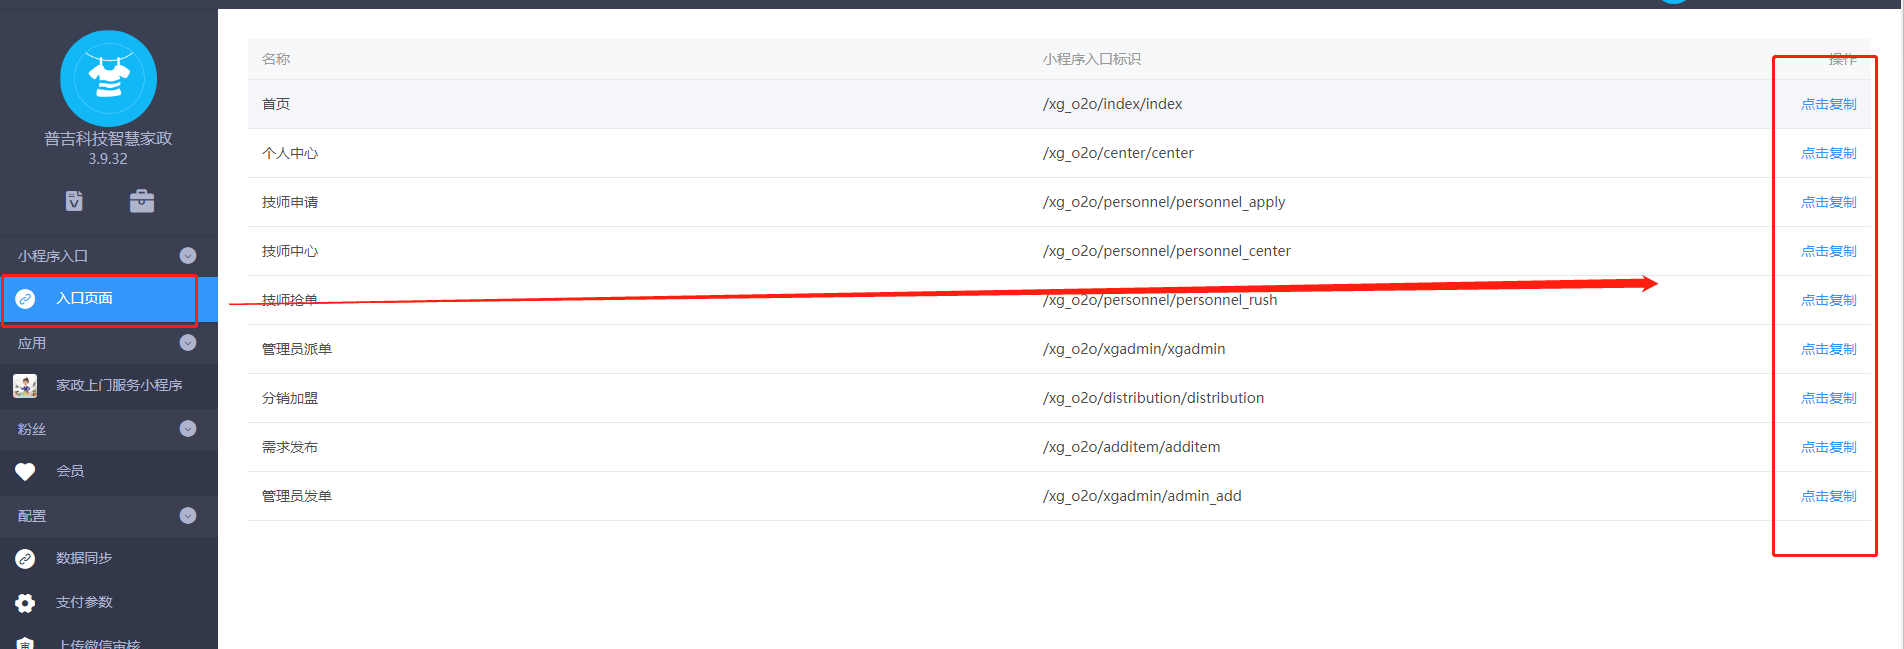The height and width of the screenshot is (649, 1904).
Task: Click 点击复制 for the 个人中心 row
Action: (x=1828, y=153)
